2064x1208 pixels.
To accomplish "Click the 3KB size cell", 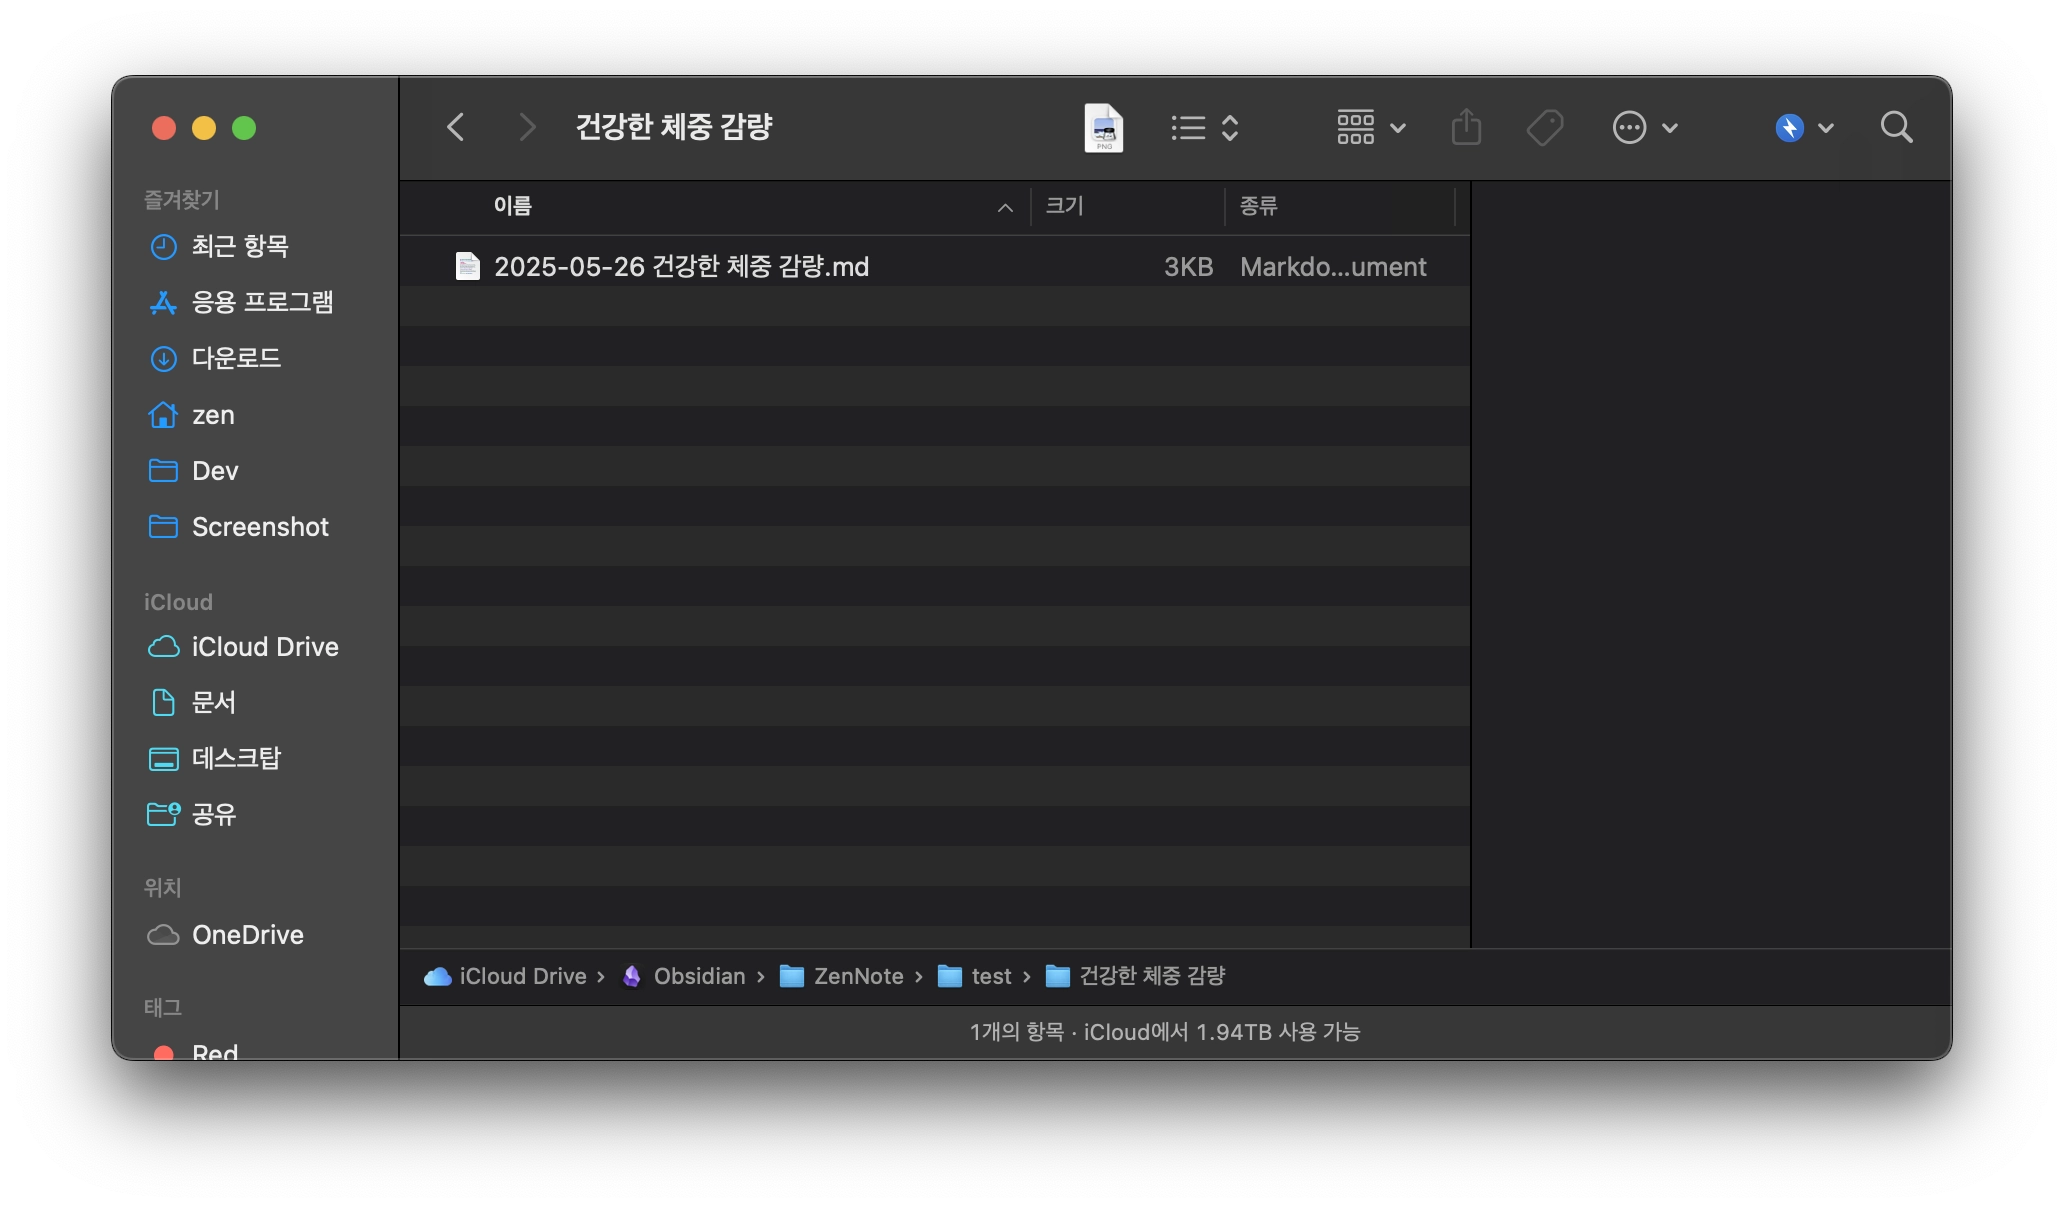I will point(1188,267).
